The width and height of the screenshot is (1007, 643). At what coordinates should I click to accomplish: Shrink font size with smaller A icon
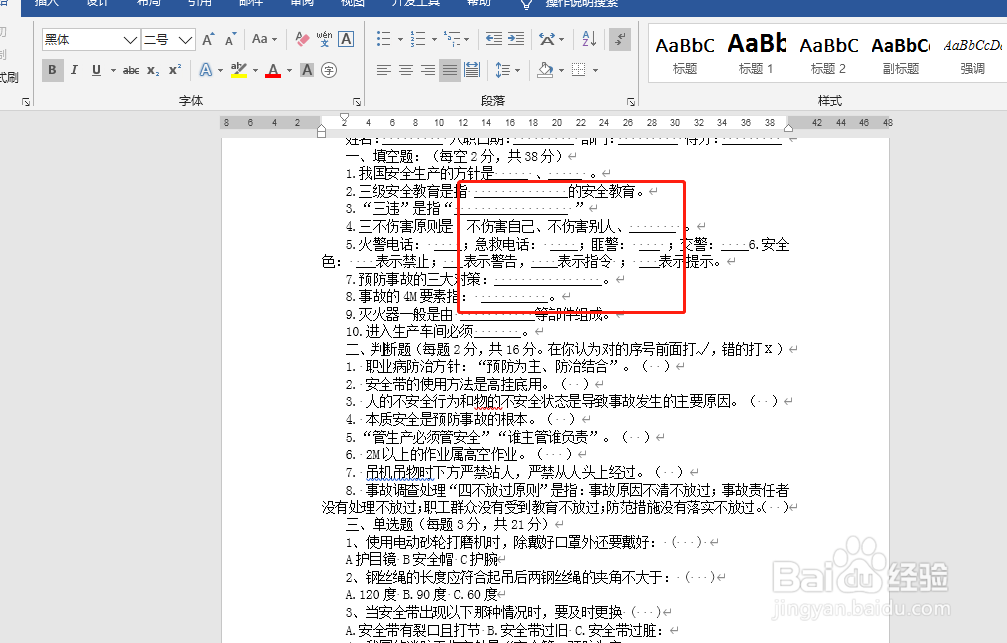tap(230, 40)
